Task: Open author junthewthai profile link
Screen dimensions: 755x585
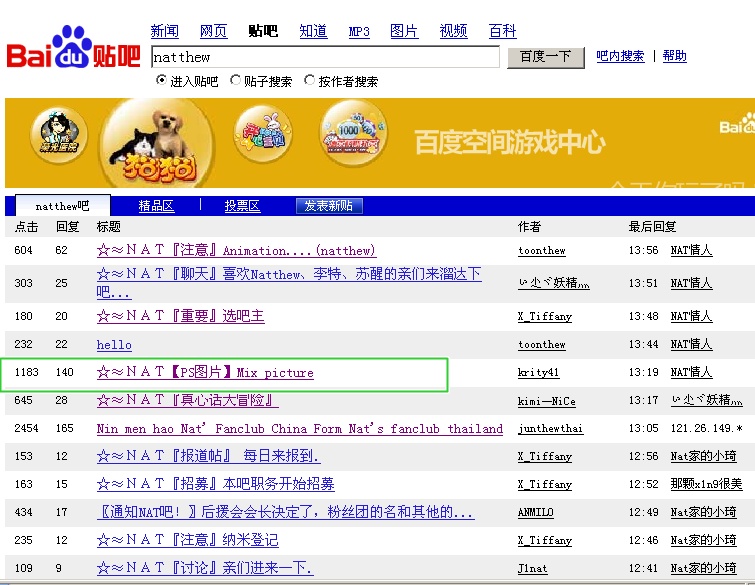Action: (x=550, y=429)
